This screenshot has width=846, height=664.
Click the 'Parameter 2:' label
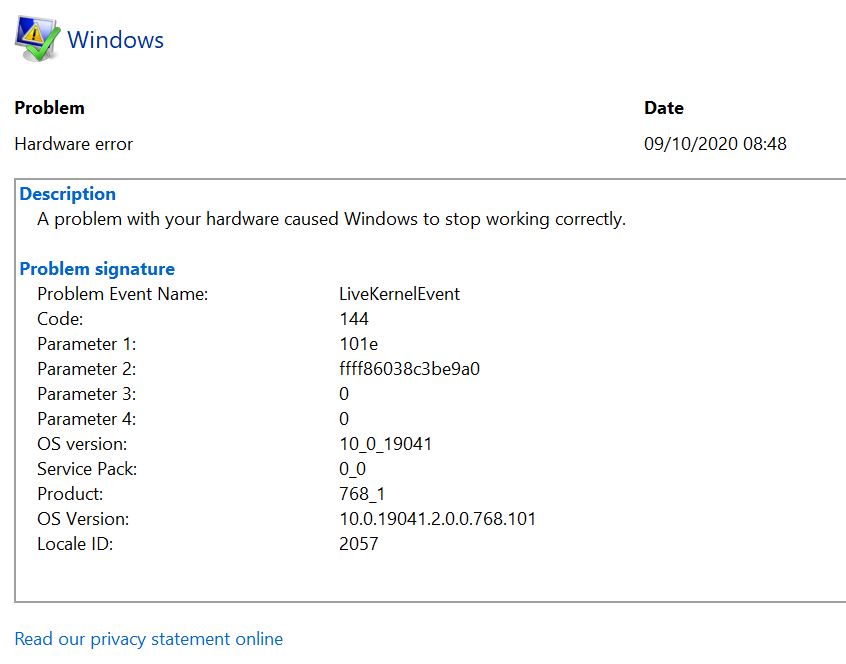(86, 369)
